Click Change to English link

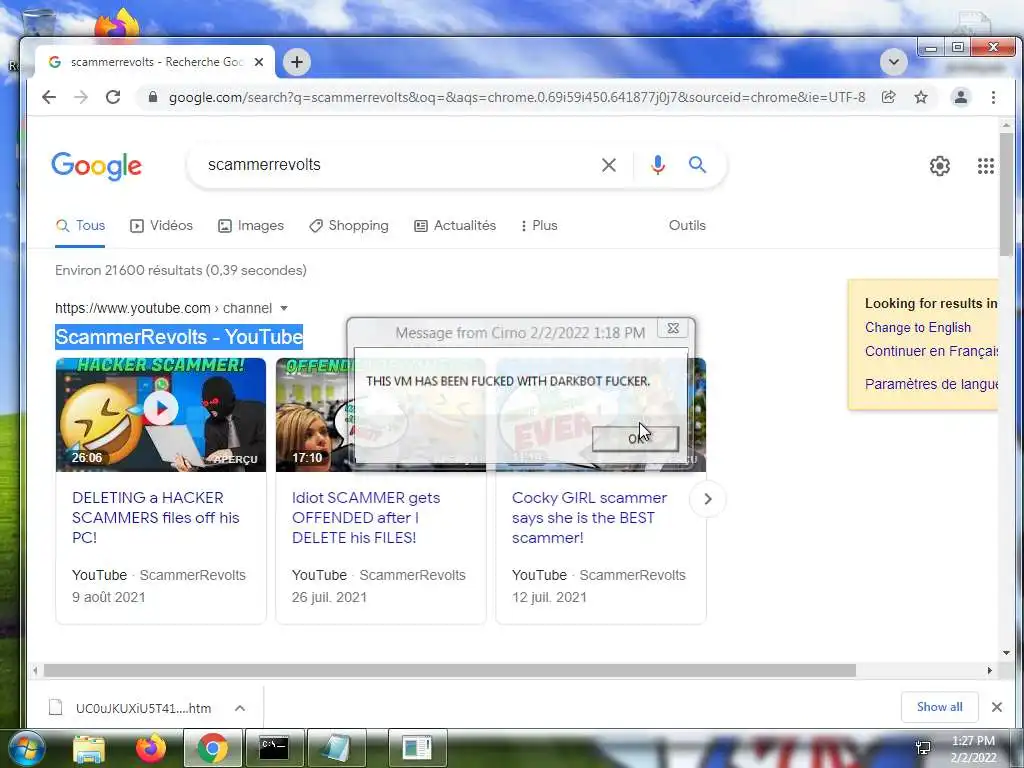(918, 327)
